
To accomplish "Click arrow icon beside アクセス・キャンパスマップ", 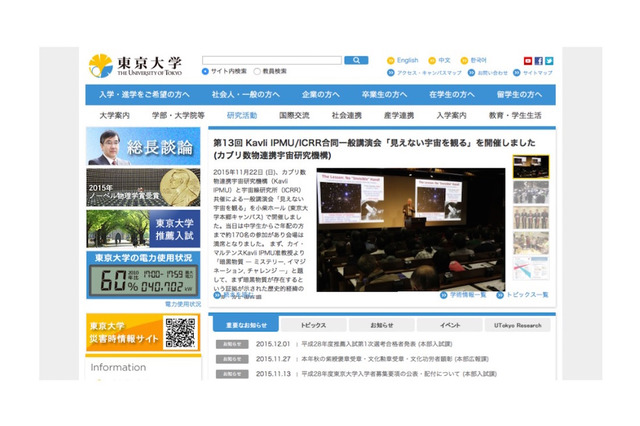I will coord(391,73).
